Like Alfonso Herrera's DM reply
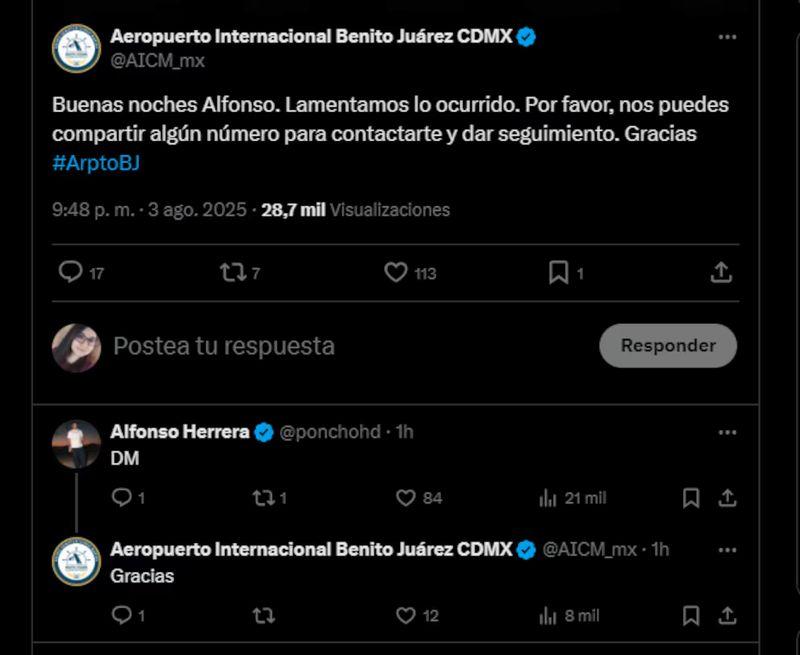800x655 pixels. click(x=406, y=498)
